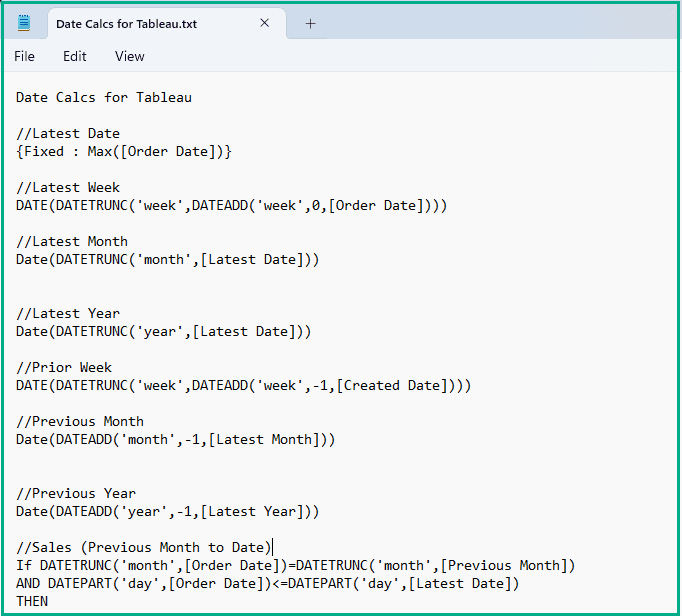Click the DATEADD('week',0,[Order Date]) line
682x616 pixels.
(232, 206)
